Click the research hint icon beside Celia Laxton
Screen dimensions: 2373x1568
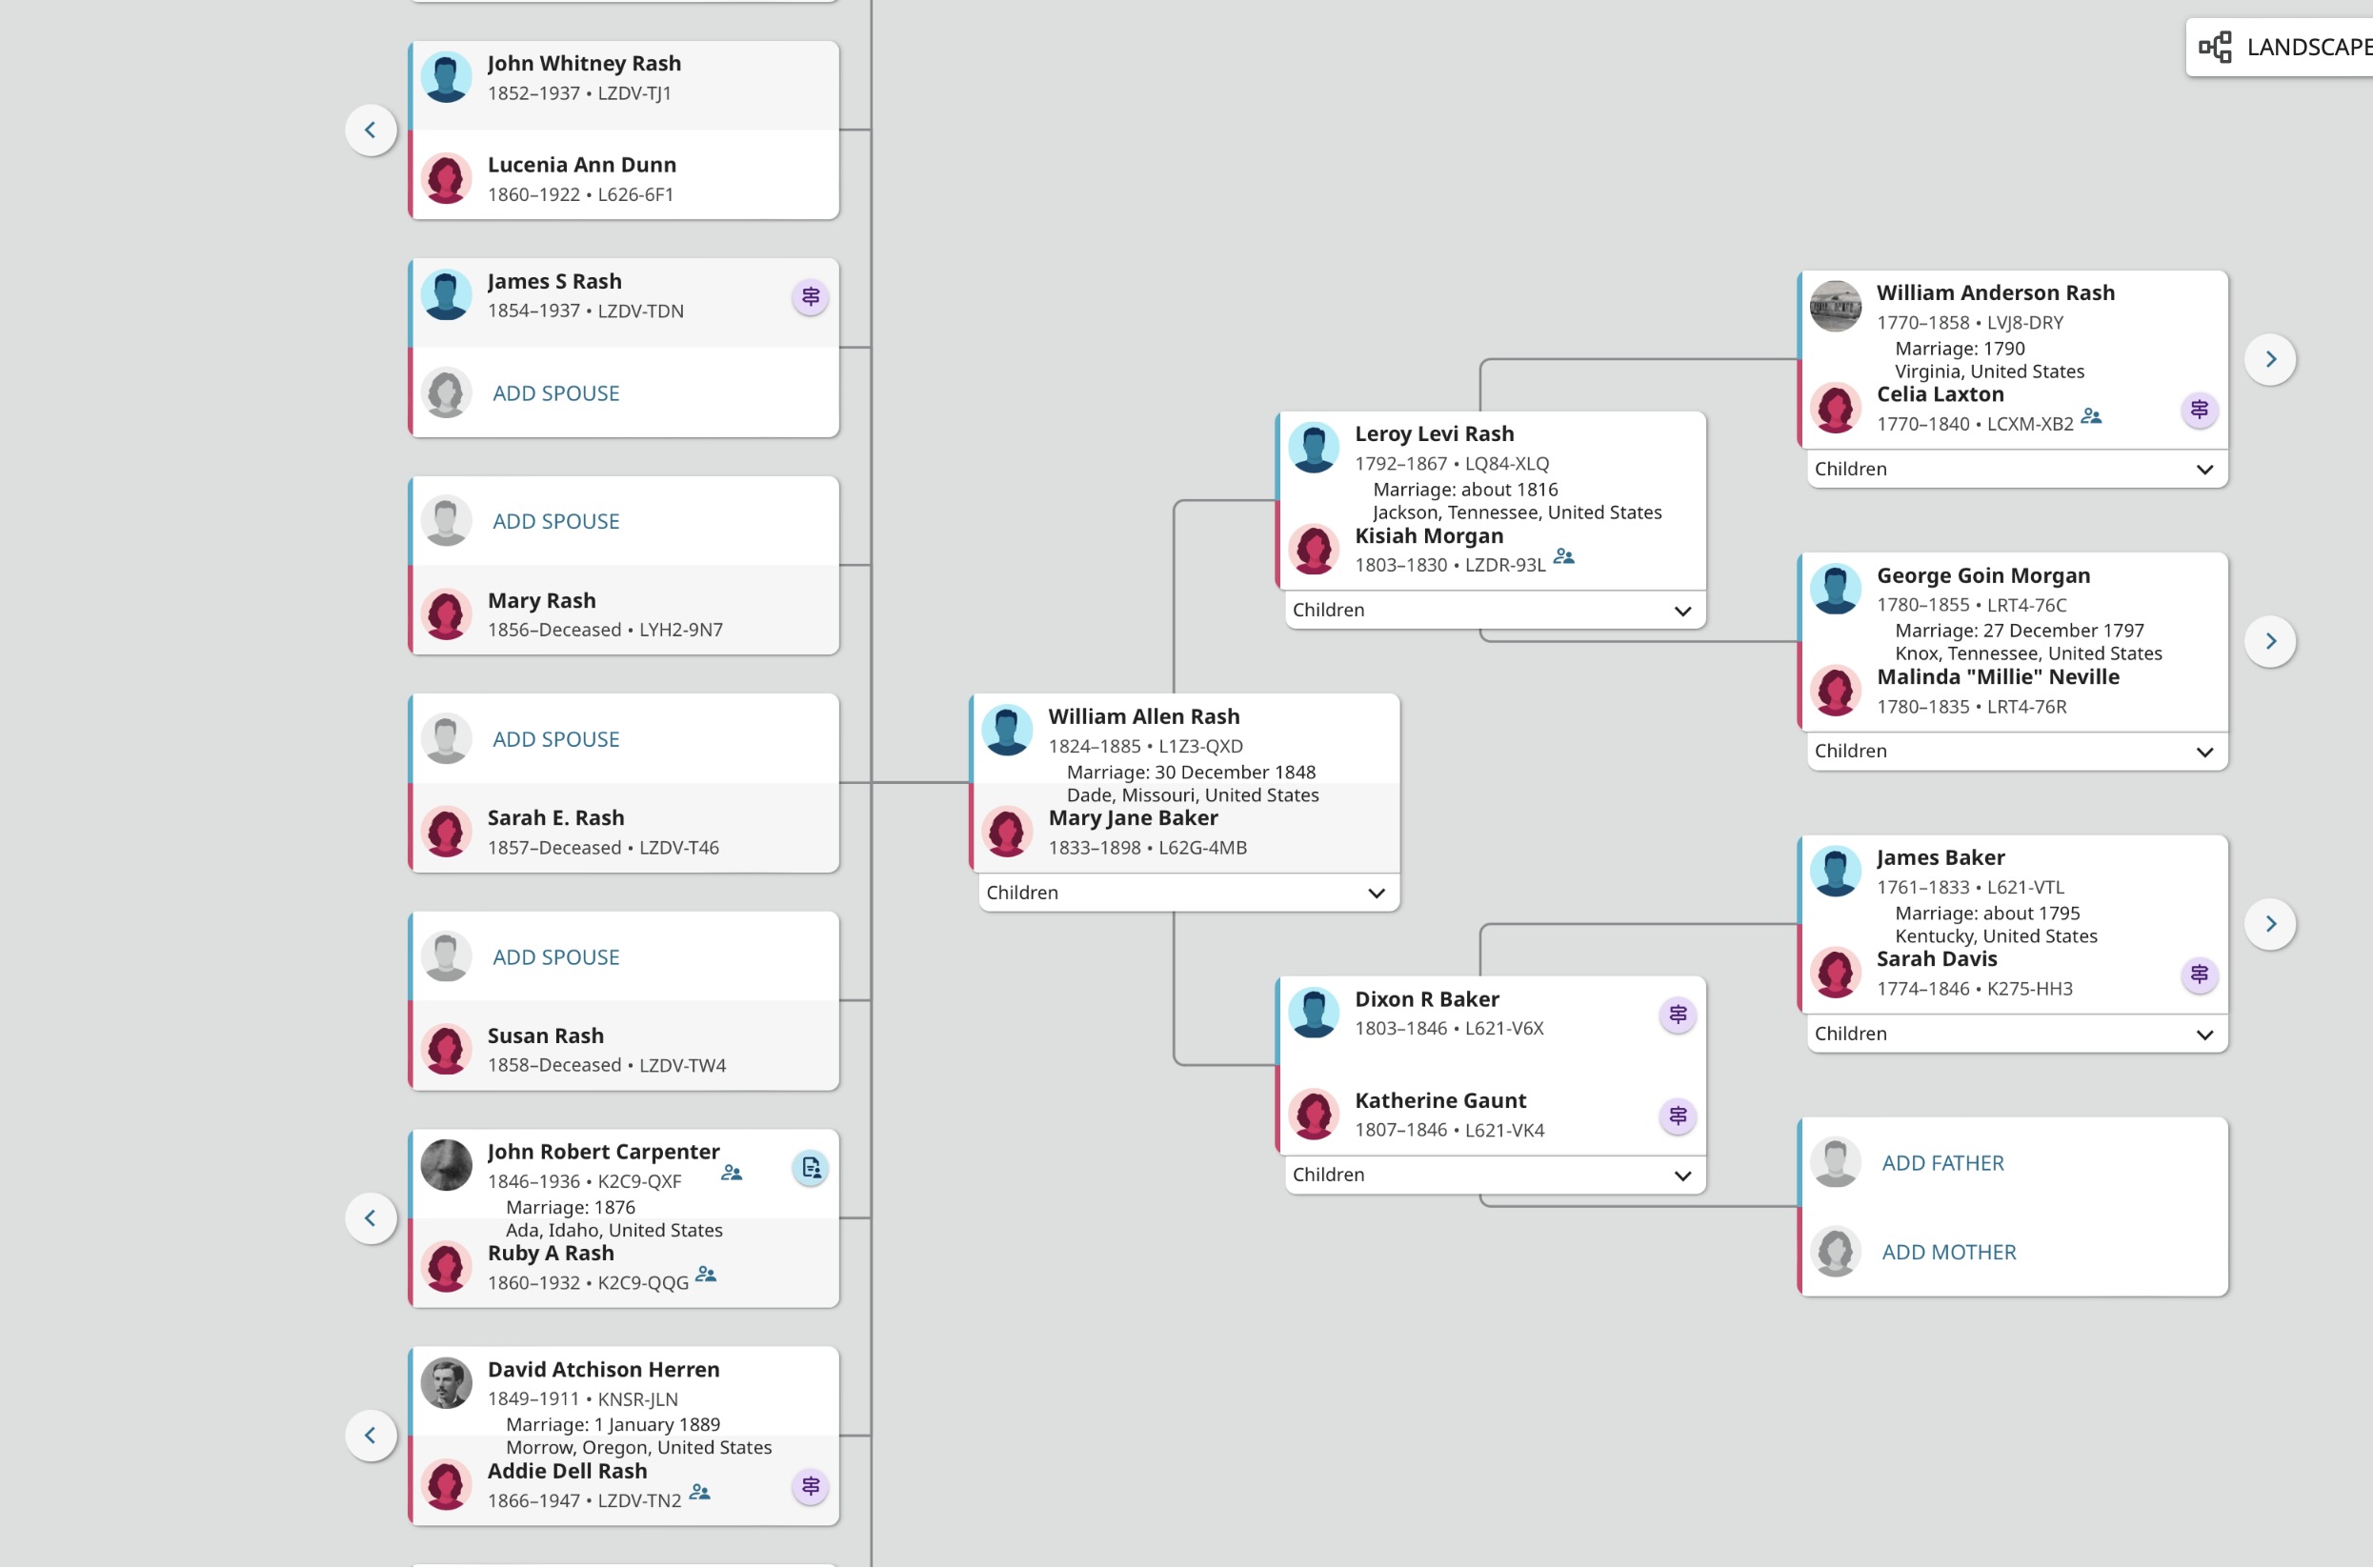click(2199, 409)
